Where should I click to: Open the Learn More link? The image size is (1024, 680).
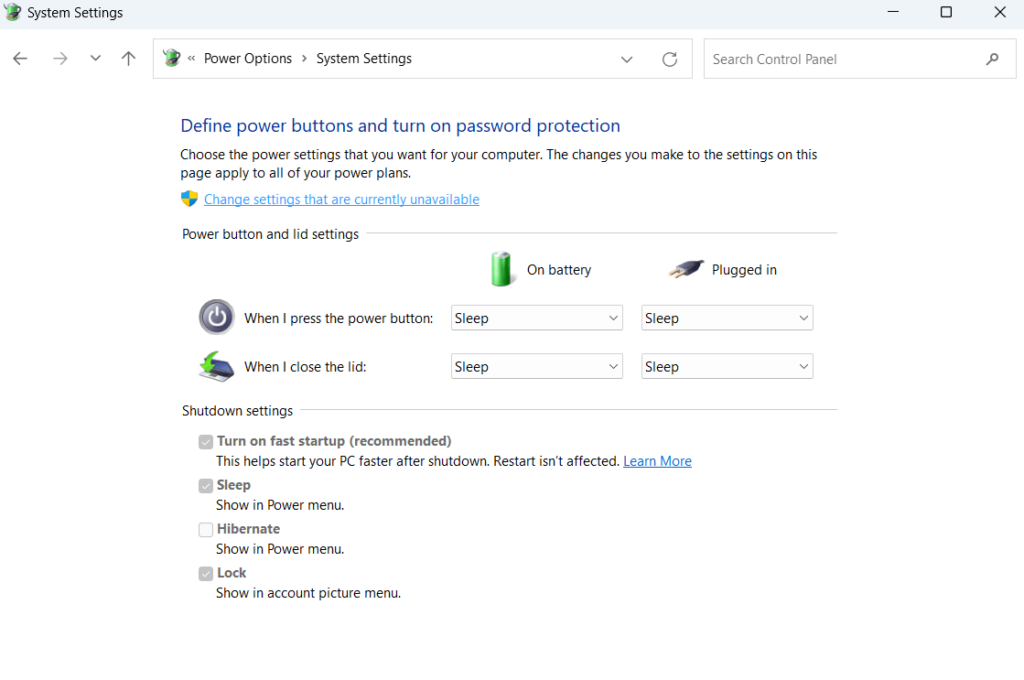click(x=657, y=461)
